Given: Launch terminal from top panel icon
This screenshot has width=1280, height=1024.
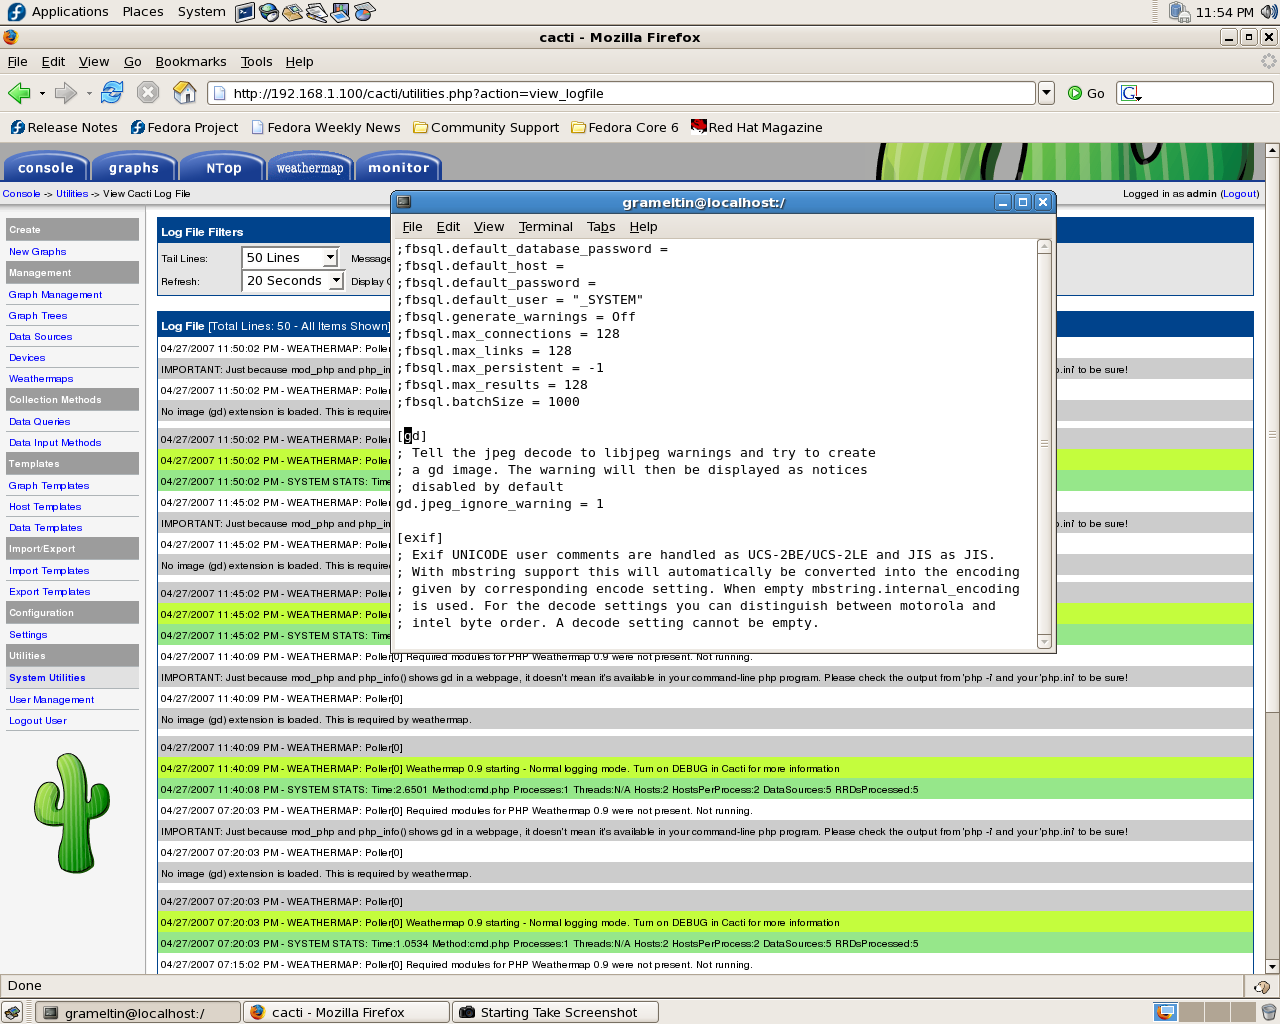Looking at the screenshot, I should 246,12.
